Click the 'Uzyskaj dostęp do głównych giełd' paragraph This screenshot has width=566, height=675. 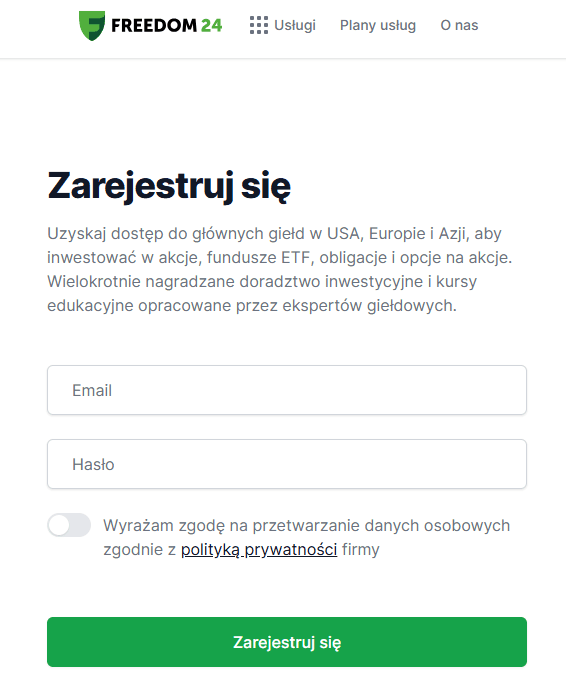280,269
